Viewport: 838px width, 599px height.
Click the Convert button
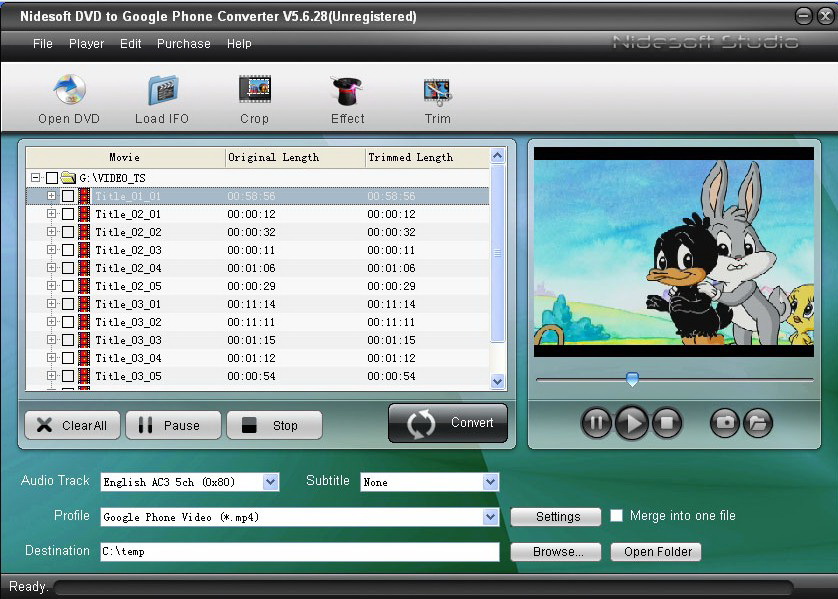point(447,423)
